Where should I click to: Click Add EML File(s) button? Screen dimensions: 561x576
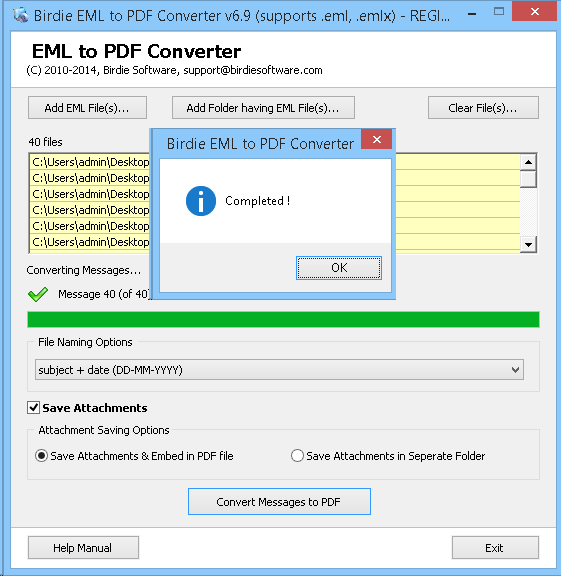coord(87,108)
